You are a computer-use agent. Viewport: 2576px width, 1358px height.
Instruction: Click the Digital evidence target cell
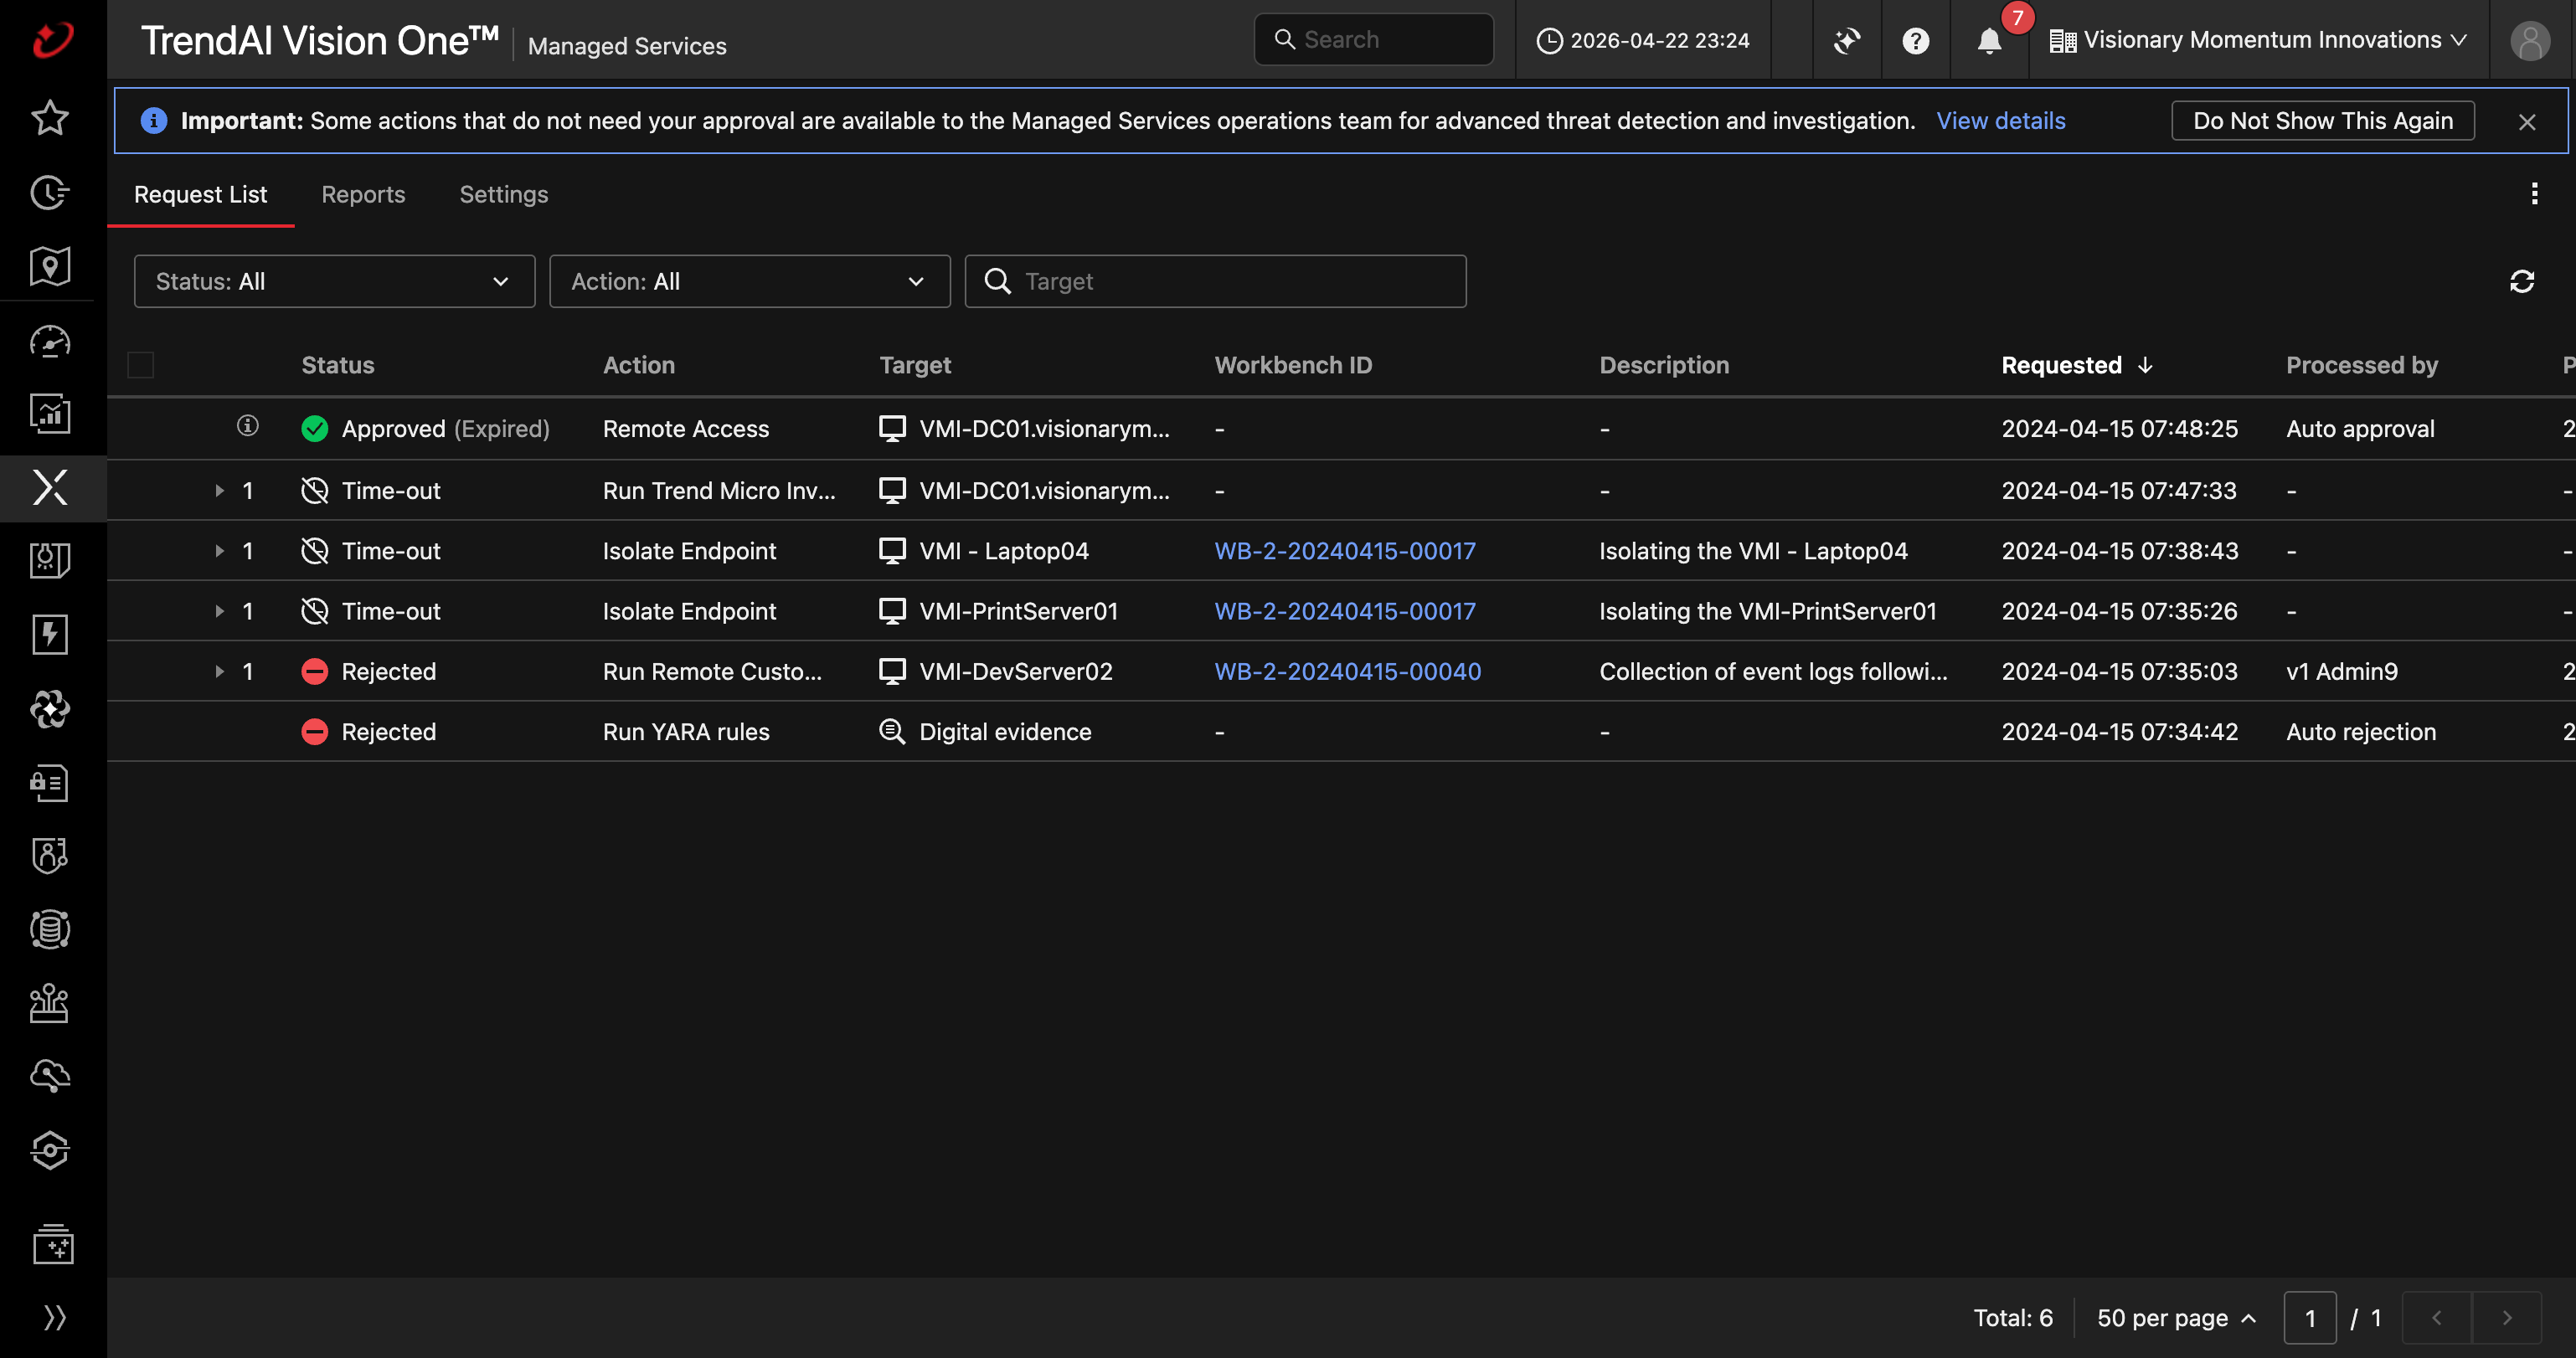point(1005,731)
